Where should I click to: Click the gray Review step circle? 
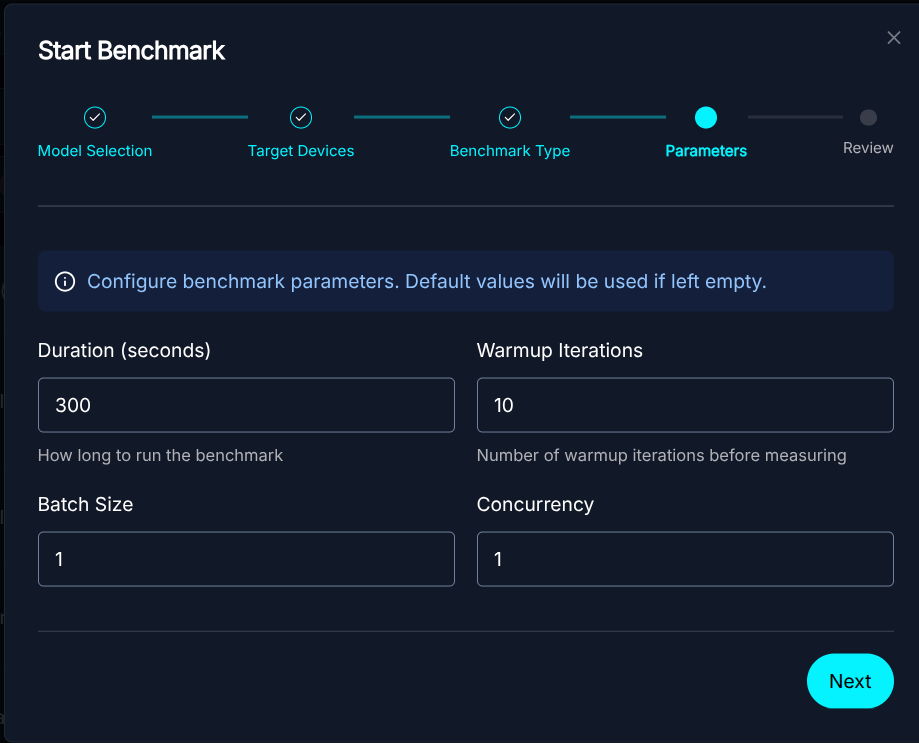868,118
